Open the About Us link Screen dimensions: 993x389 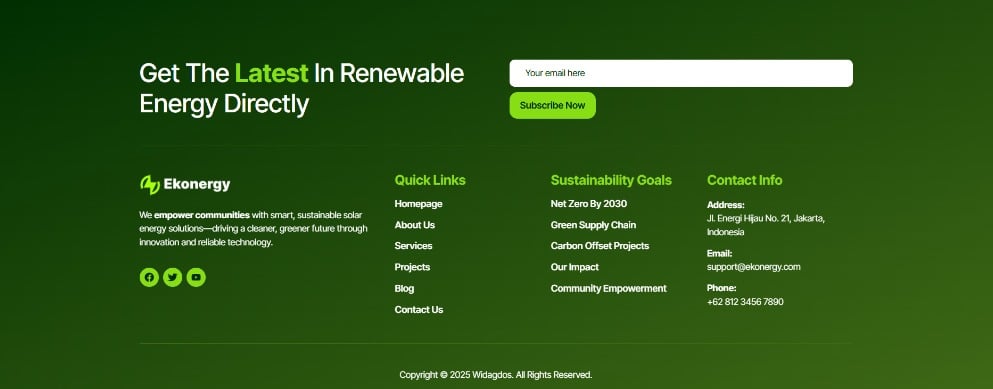(415, 225)
